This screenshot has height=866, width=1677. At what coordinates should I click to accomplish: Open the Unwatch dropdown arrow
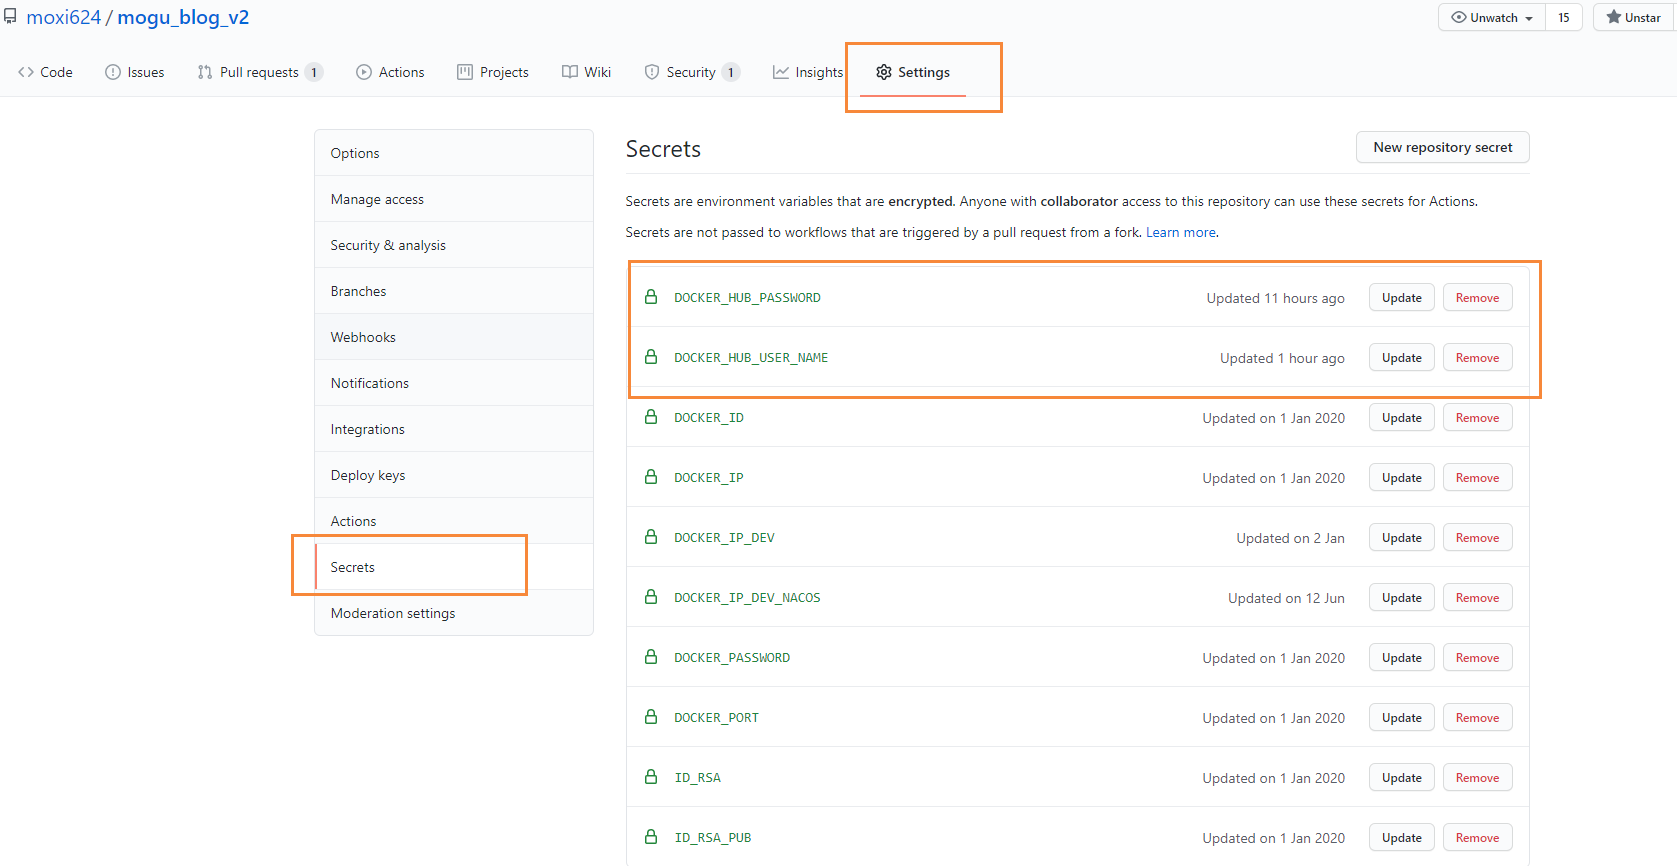[1529, 18]
